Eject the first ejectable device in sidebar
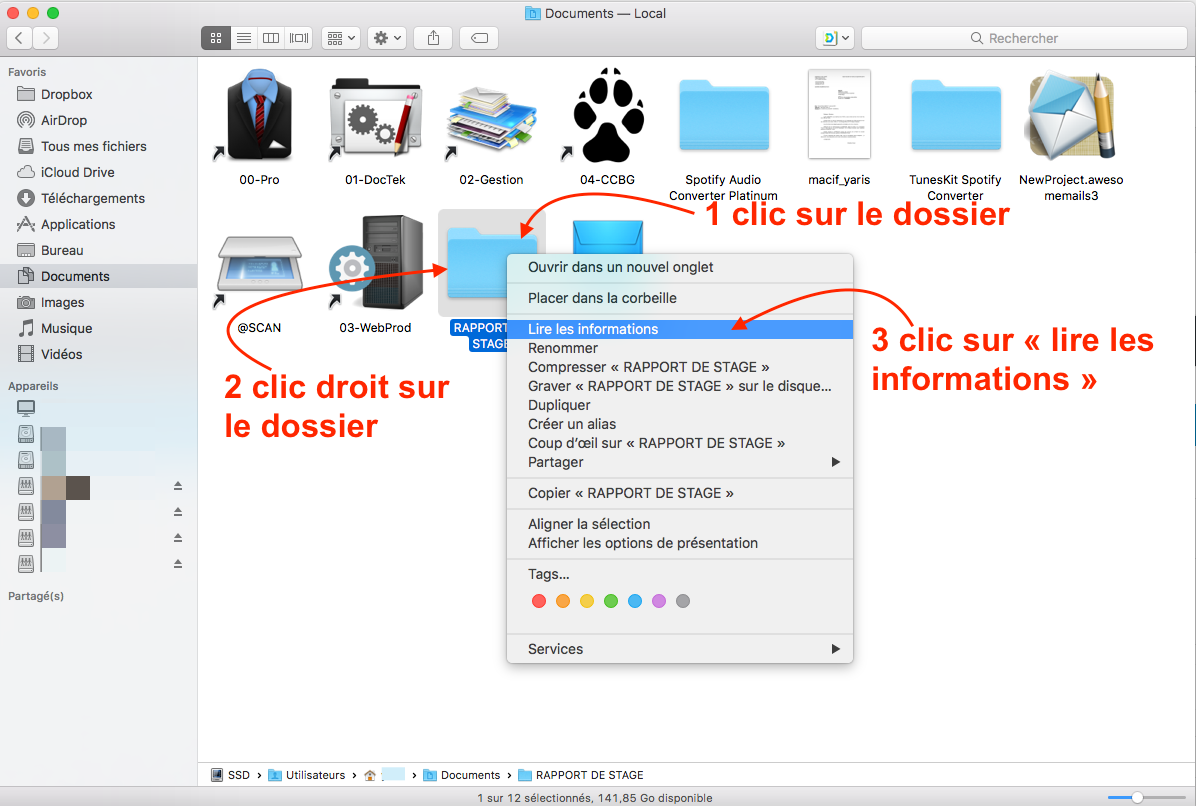The height and width of the screenshot is (806, 1196). [178, 486]
